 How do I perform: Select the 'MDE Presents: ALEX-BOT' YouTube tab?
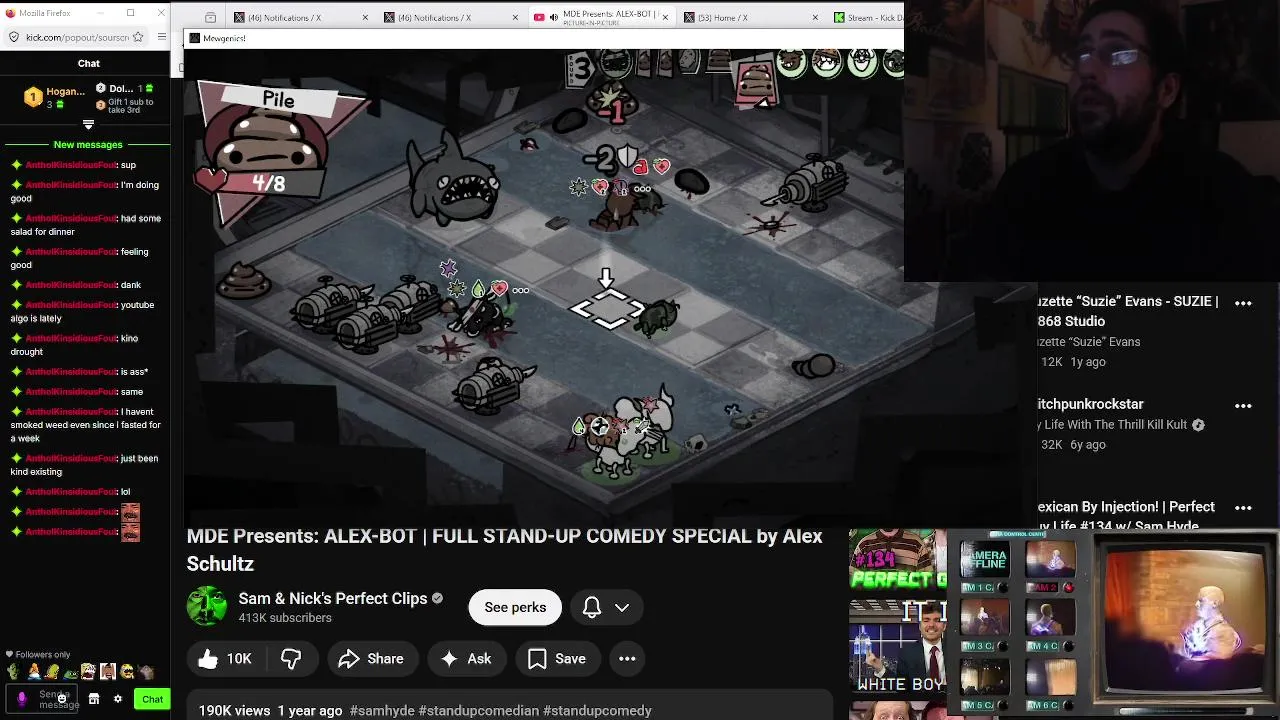603,18
